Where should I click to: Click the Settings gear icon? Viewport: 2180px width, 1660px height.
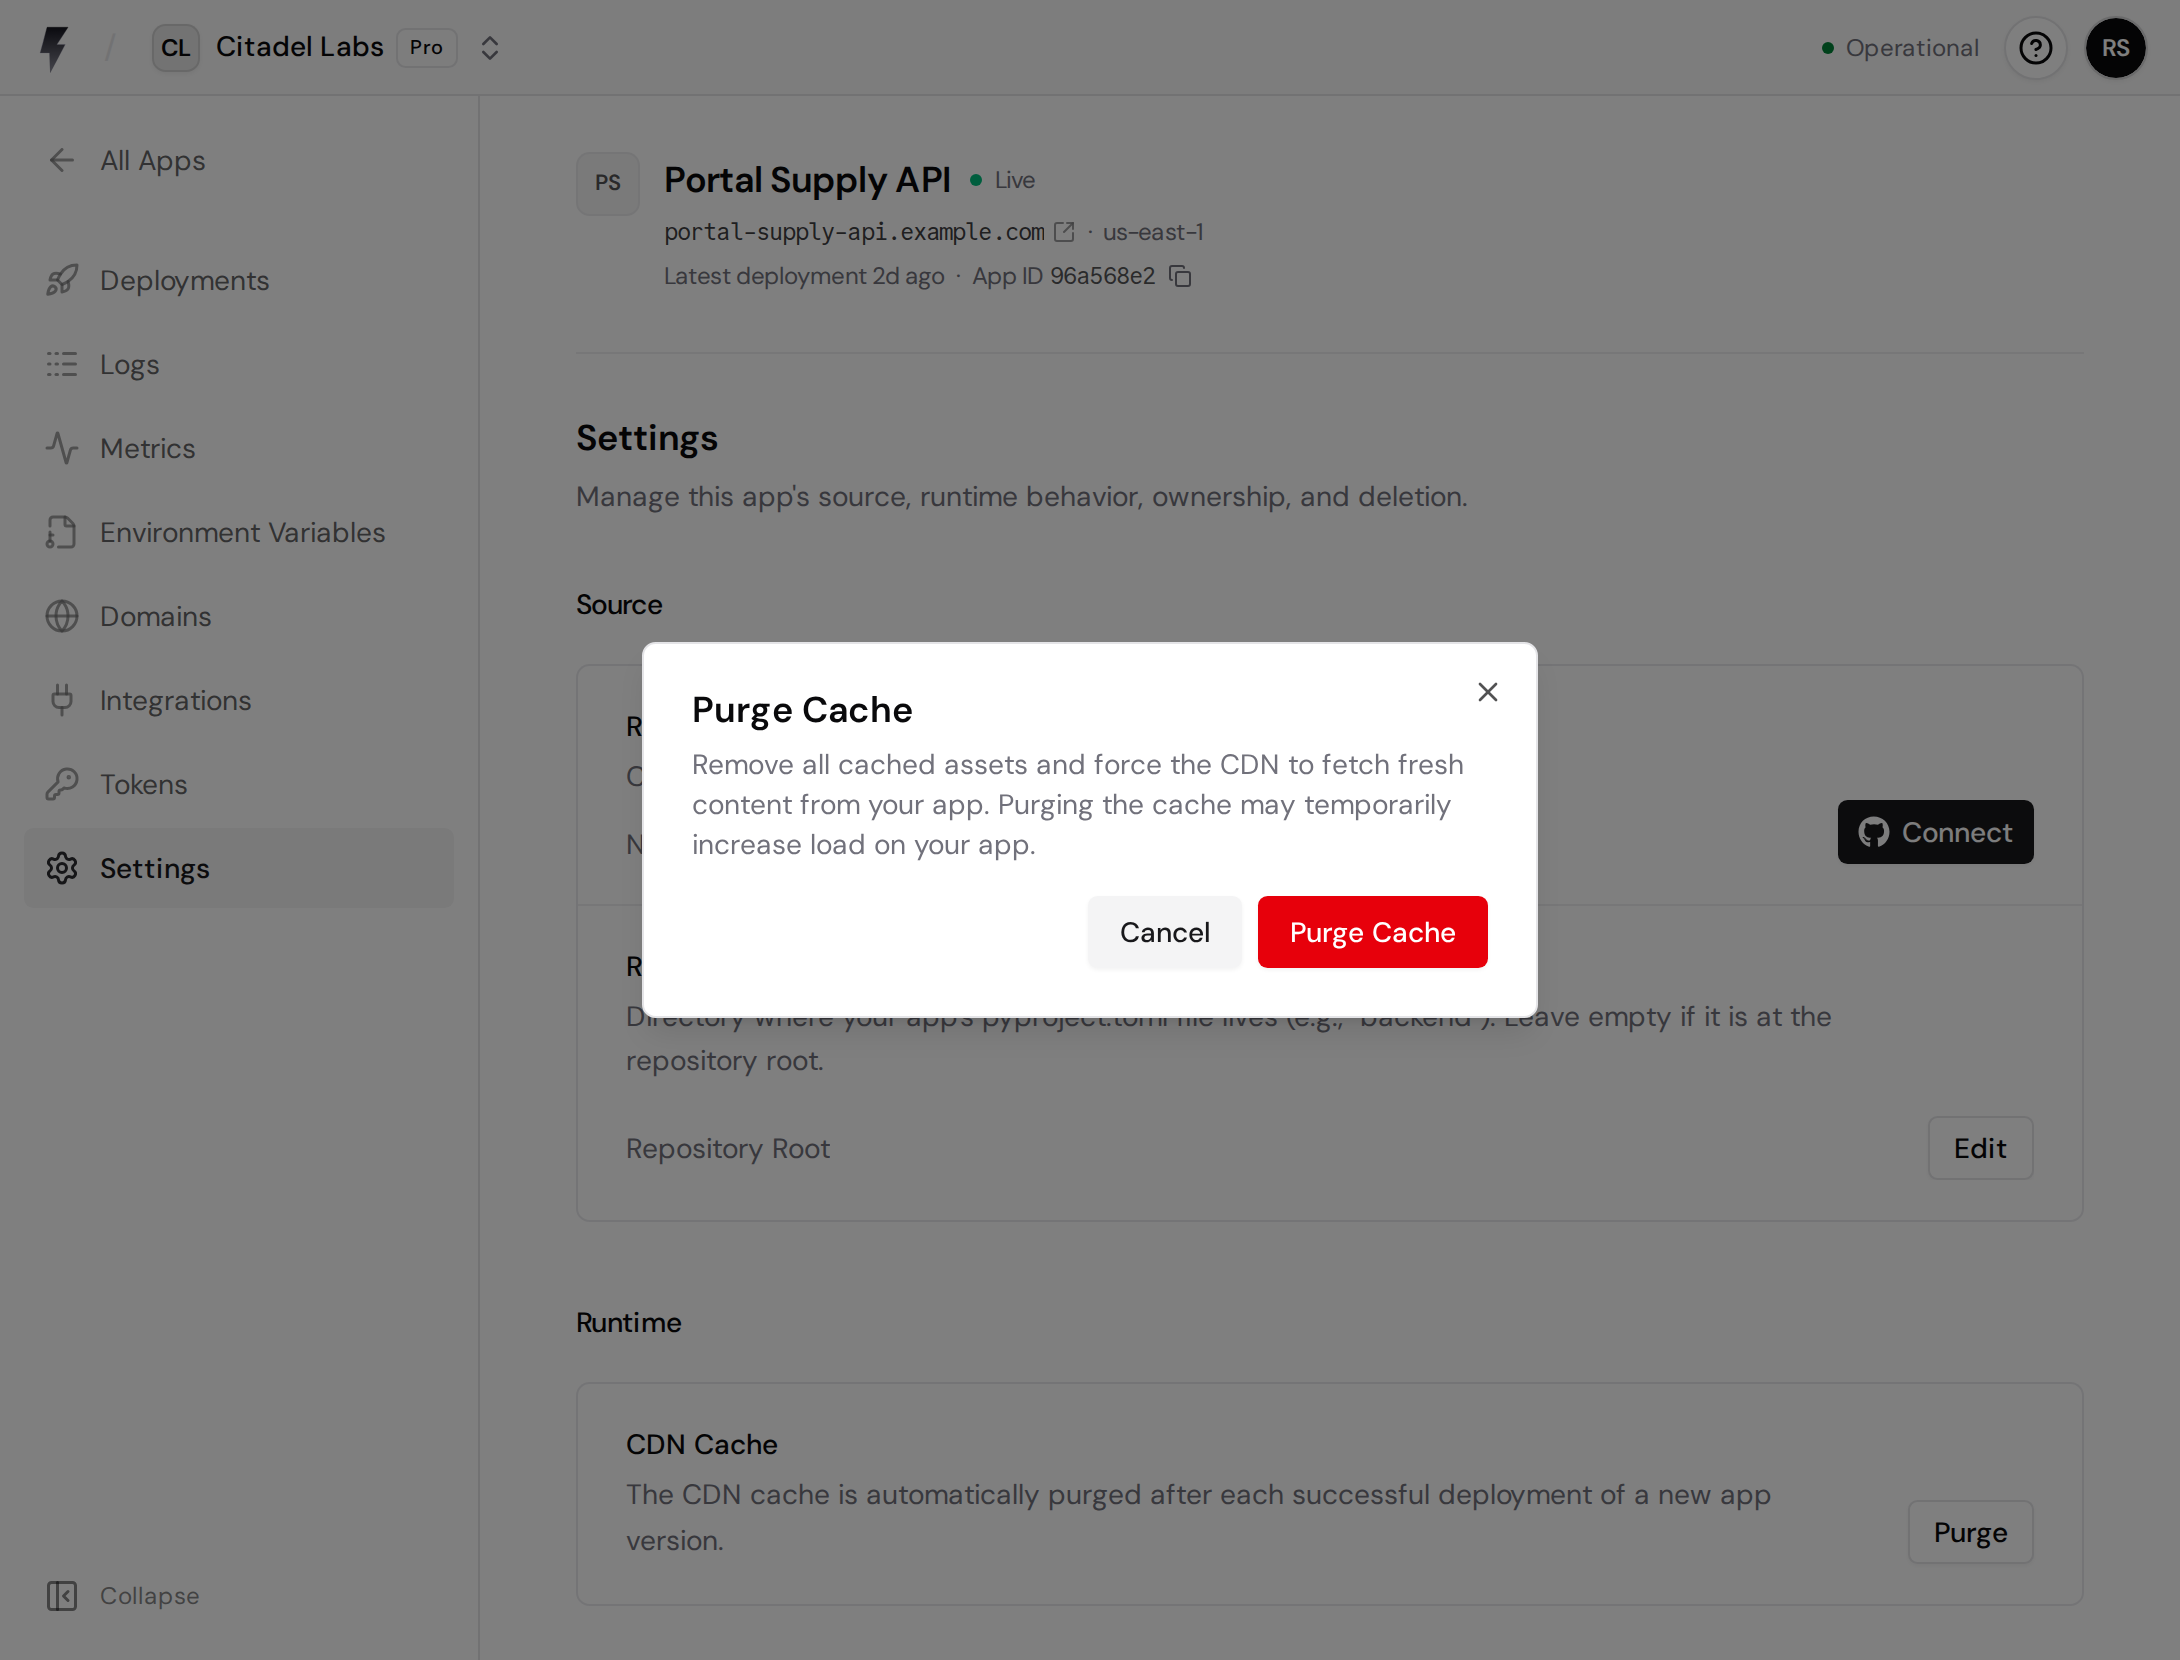(x=62, y=868)
